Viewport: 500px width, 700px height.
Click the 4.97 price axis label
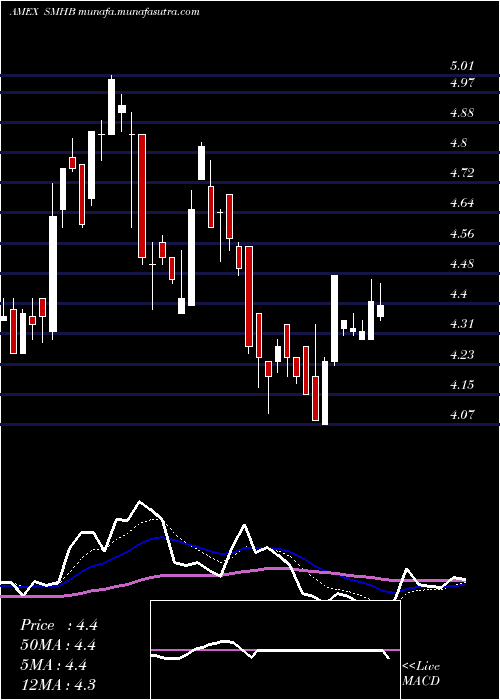pos(462,83)
